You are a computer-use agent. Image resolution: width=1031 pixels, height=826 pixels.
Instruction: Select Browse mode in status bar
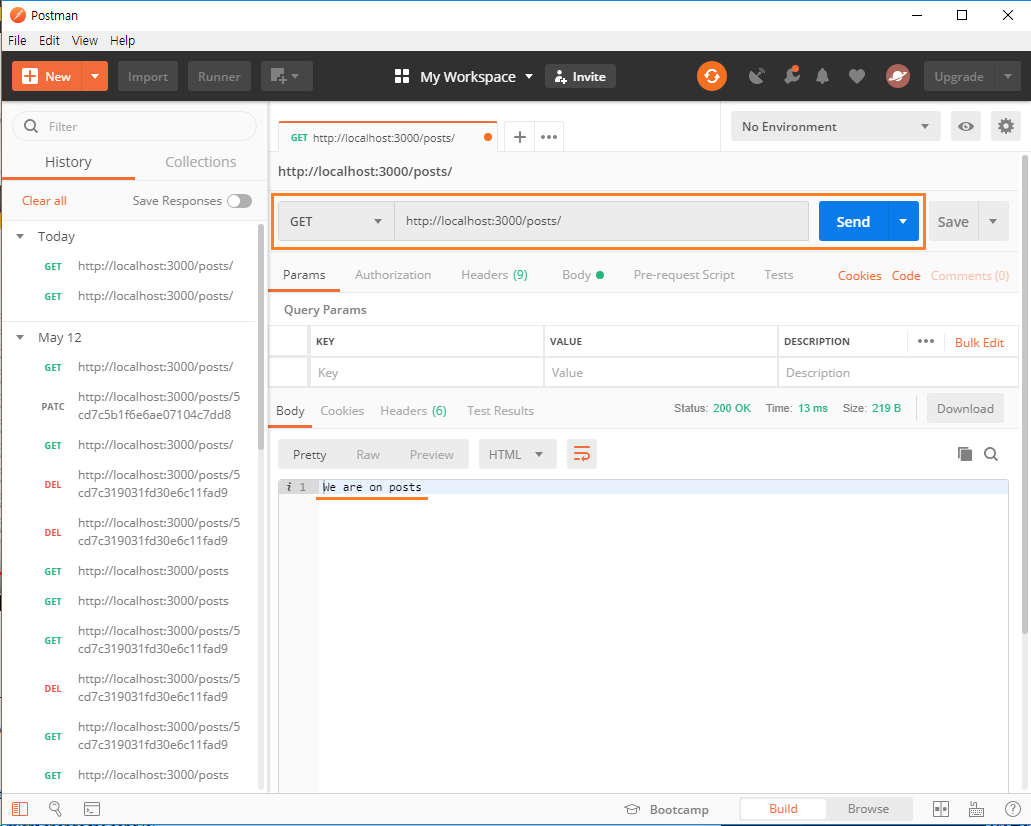point(868,809)
